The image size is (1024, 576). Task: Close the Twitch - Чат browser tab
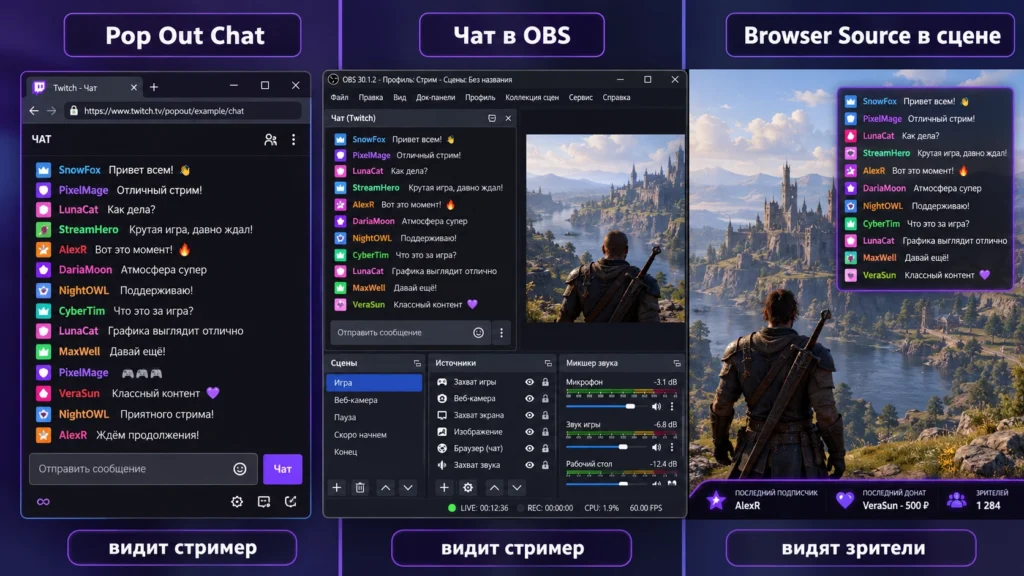coord(134,87)
